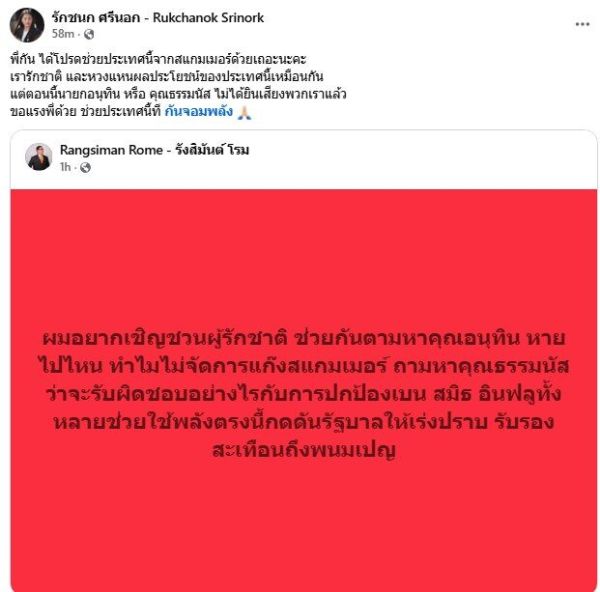Click the globe privacy icon beside 58m
The width and height of the screenshot is (600, 592).
(x=89, y=34)
